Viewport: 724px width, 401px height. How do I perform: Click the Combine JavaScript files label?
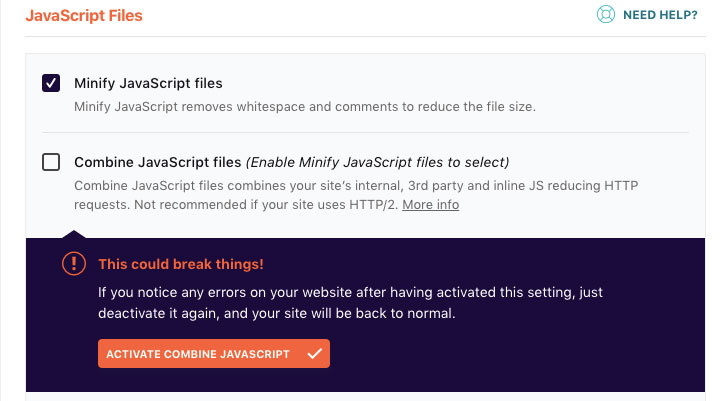(157, 162)
